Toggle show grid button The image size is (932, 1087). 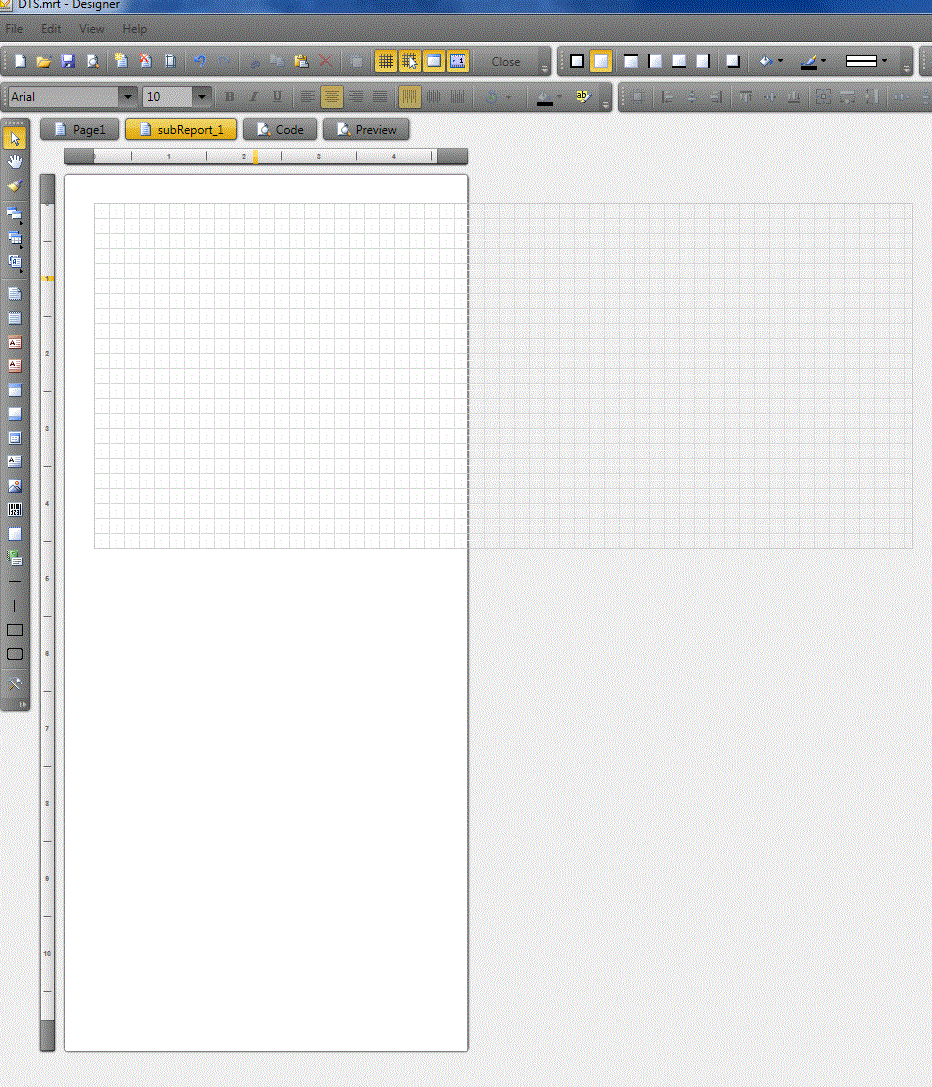click(x=386, y=61)
